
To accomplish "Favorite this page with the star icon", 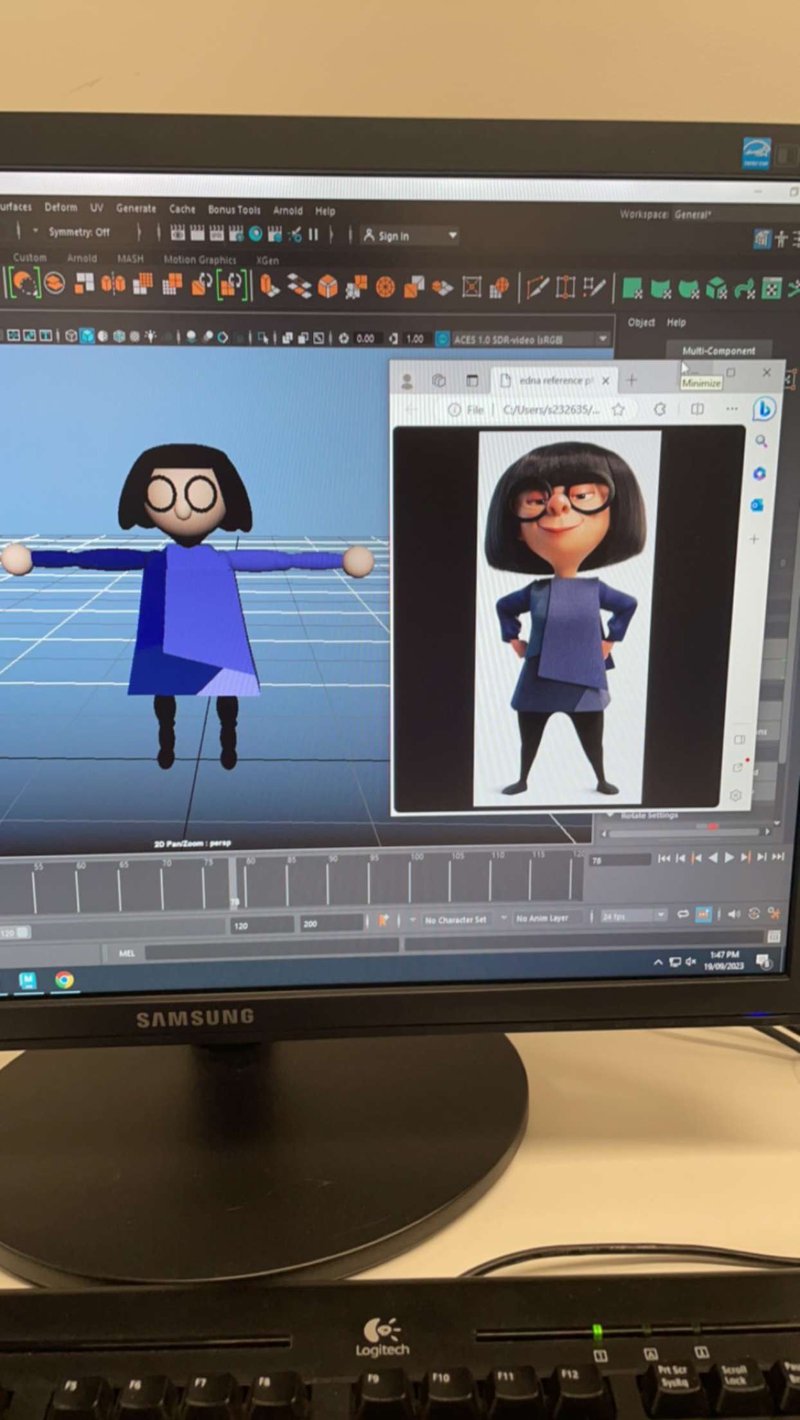I will pyautogui.click(x=618, y=410).
